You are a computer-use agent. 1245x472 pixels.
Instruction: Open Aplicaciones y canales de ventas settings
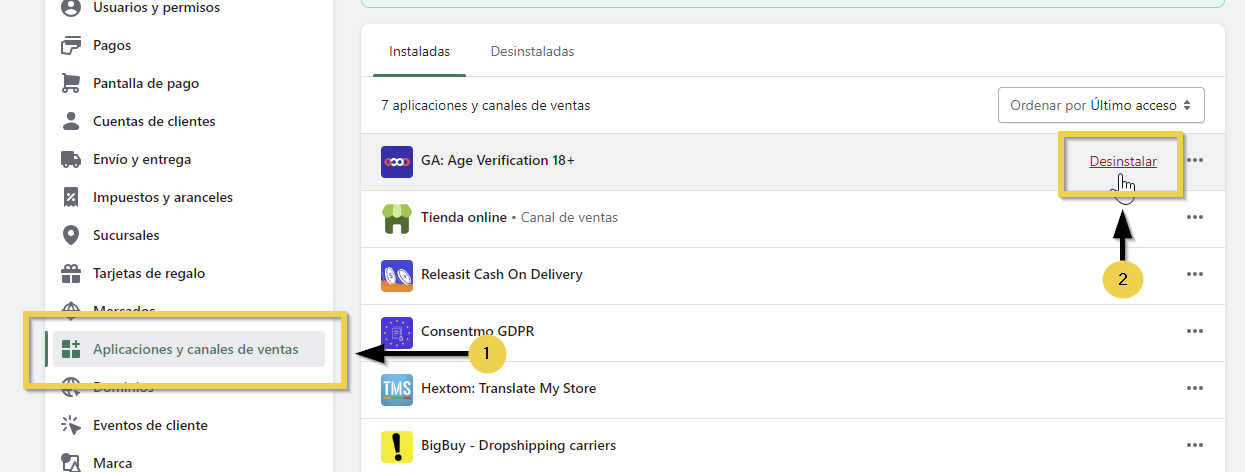tap(194, 350)
